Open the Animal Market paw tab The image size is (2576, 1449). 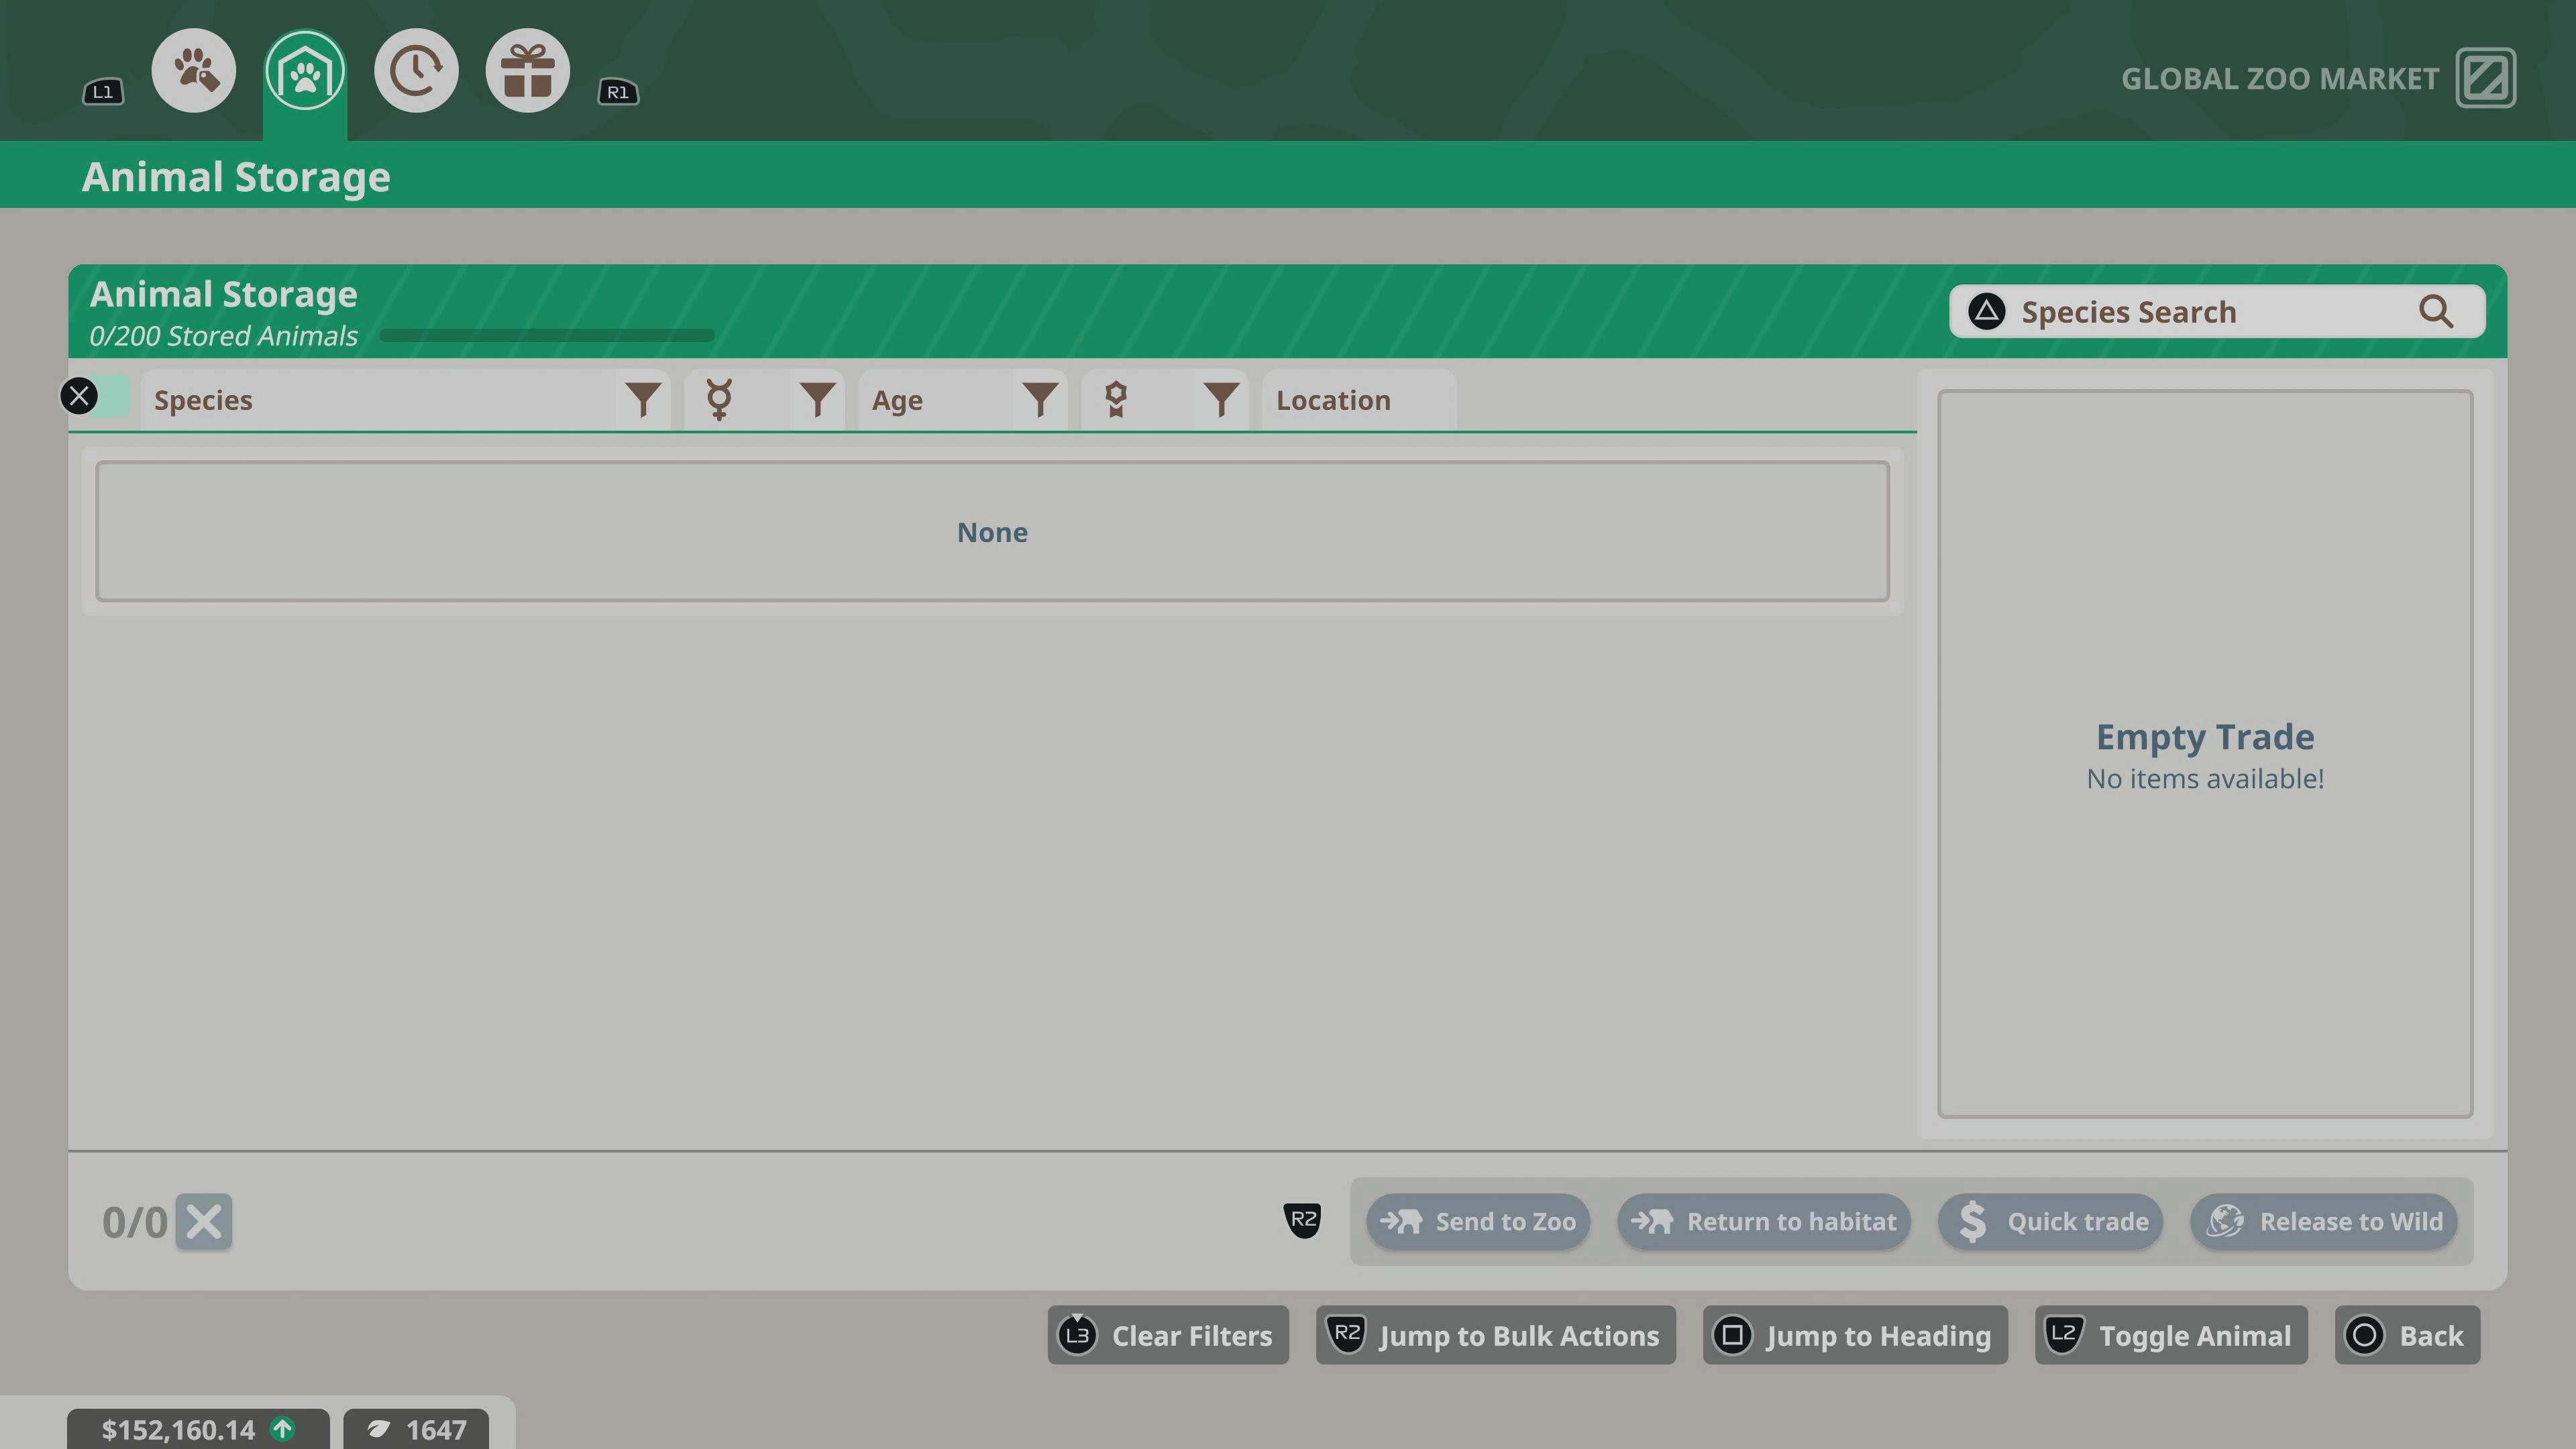(x=194, y=71)
